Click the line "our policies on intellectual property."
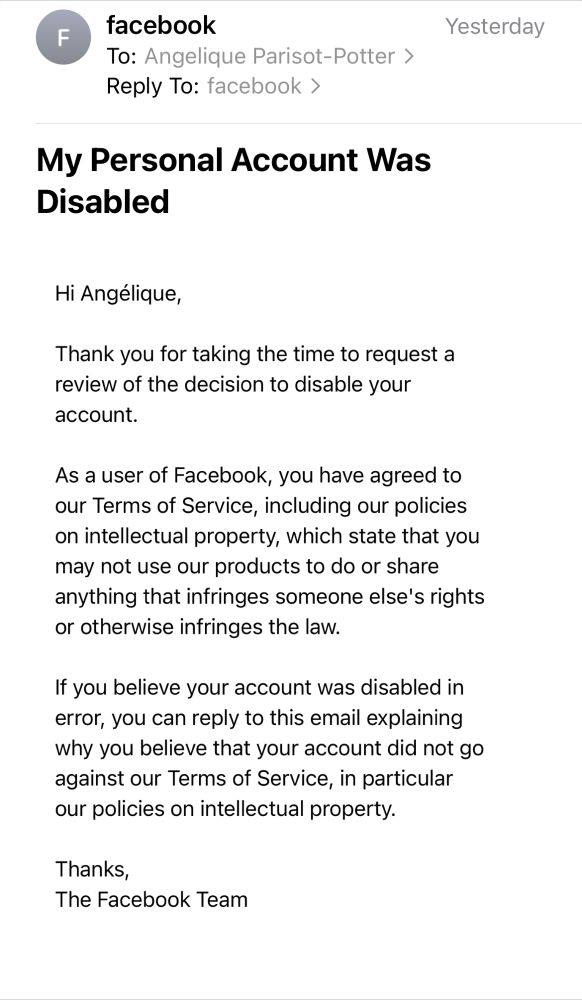This screenshot has height=1000, width=582. click(225, 809)
